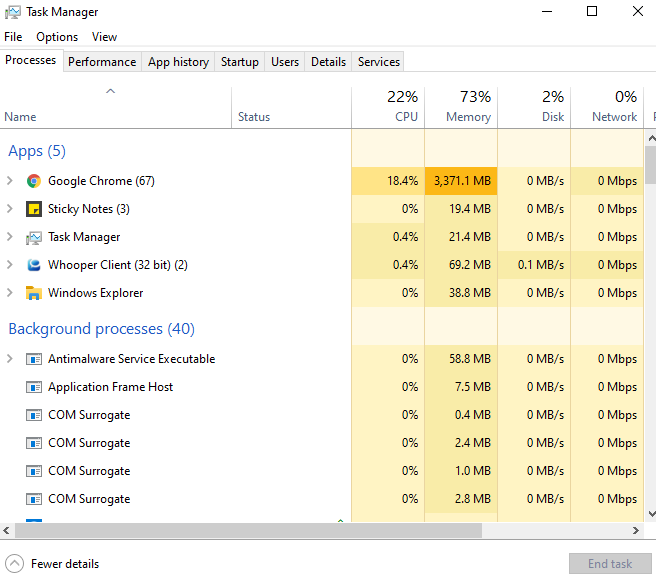Viewport: 656px width, 582px height.
Task: Open the View menu
Action: pyautogui.click(x=104, y=37)
